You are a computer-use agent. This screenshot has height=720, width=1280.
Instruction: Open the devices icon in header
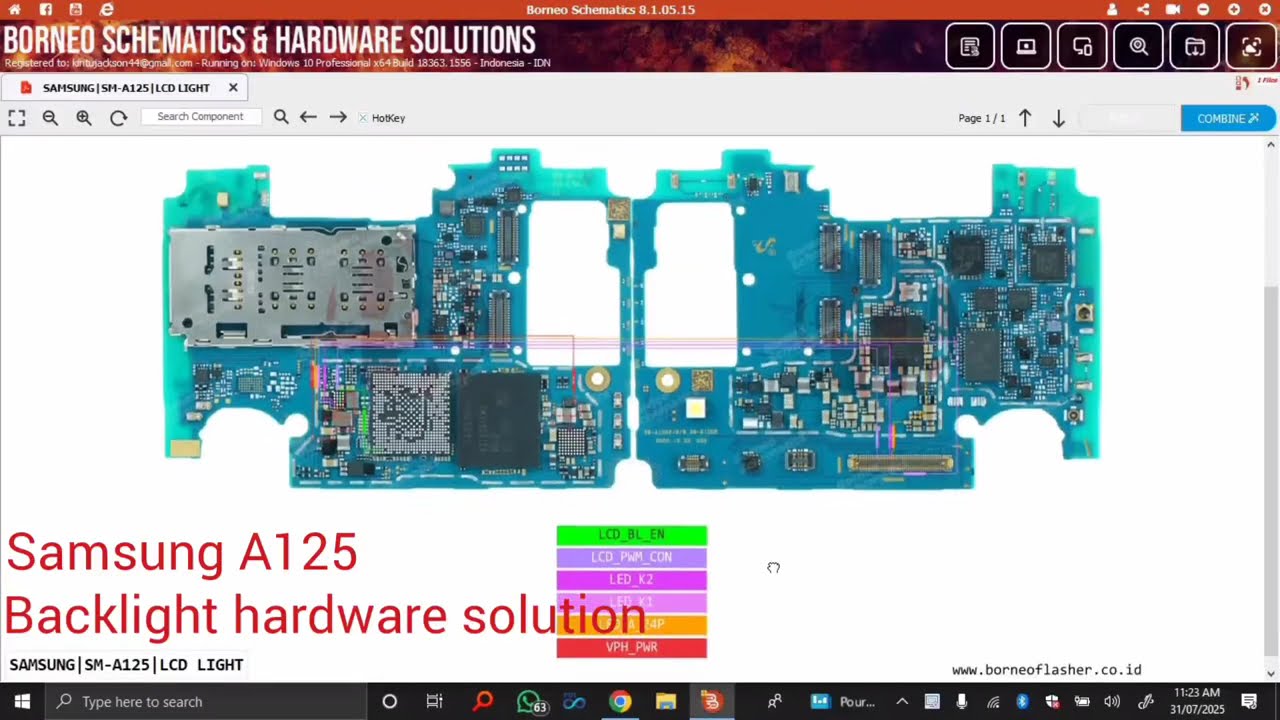1082,46
